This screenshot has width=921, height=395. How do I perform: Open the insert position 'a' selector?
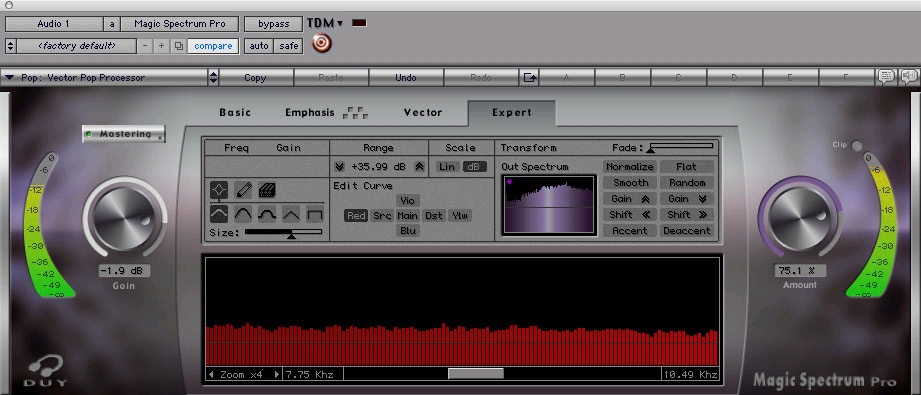112,24
